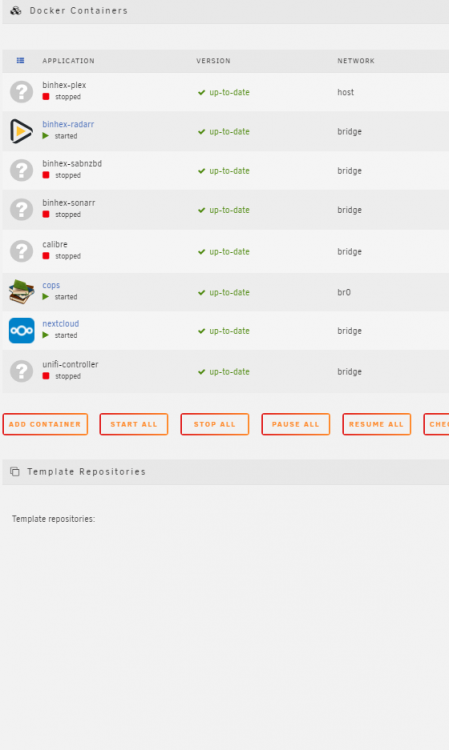Click the red stopped indicator for binhex-plex
449x750 pixels.
point(46,97)
